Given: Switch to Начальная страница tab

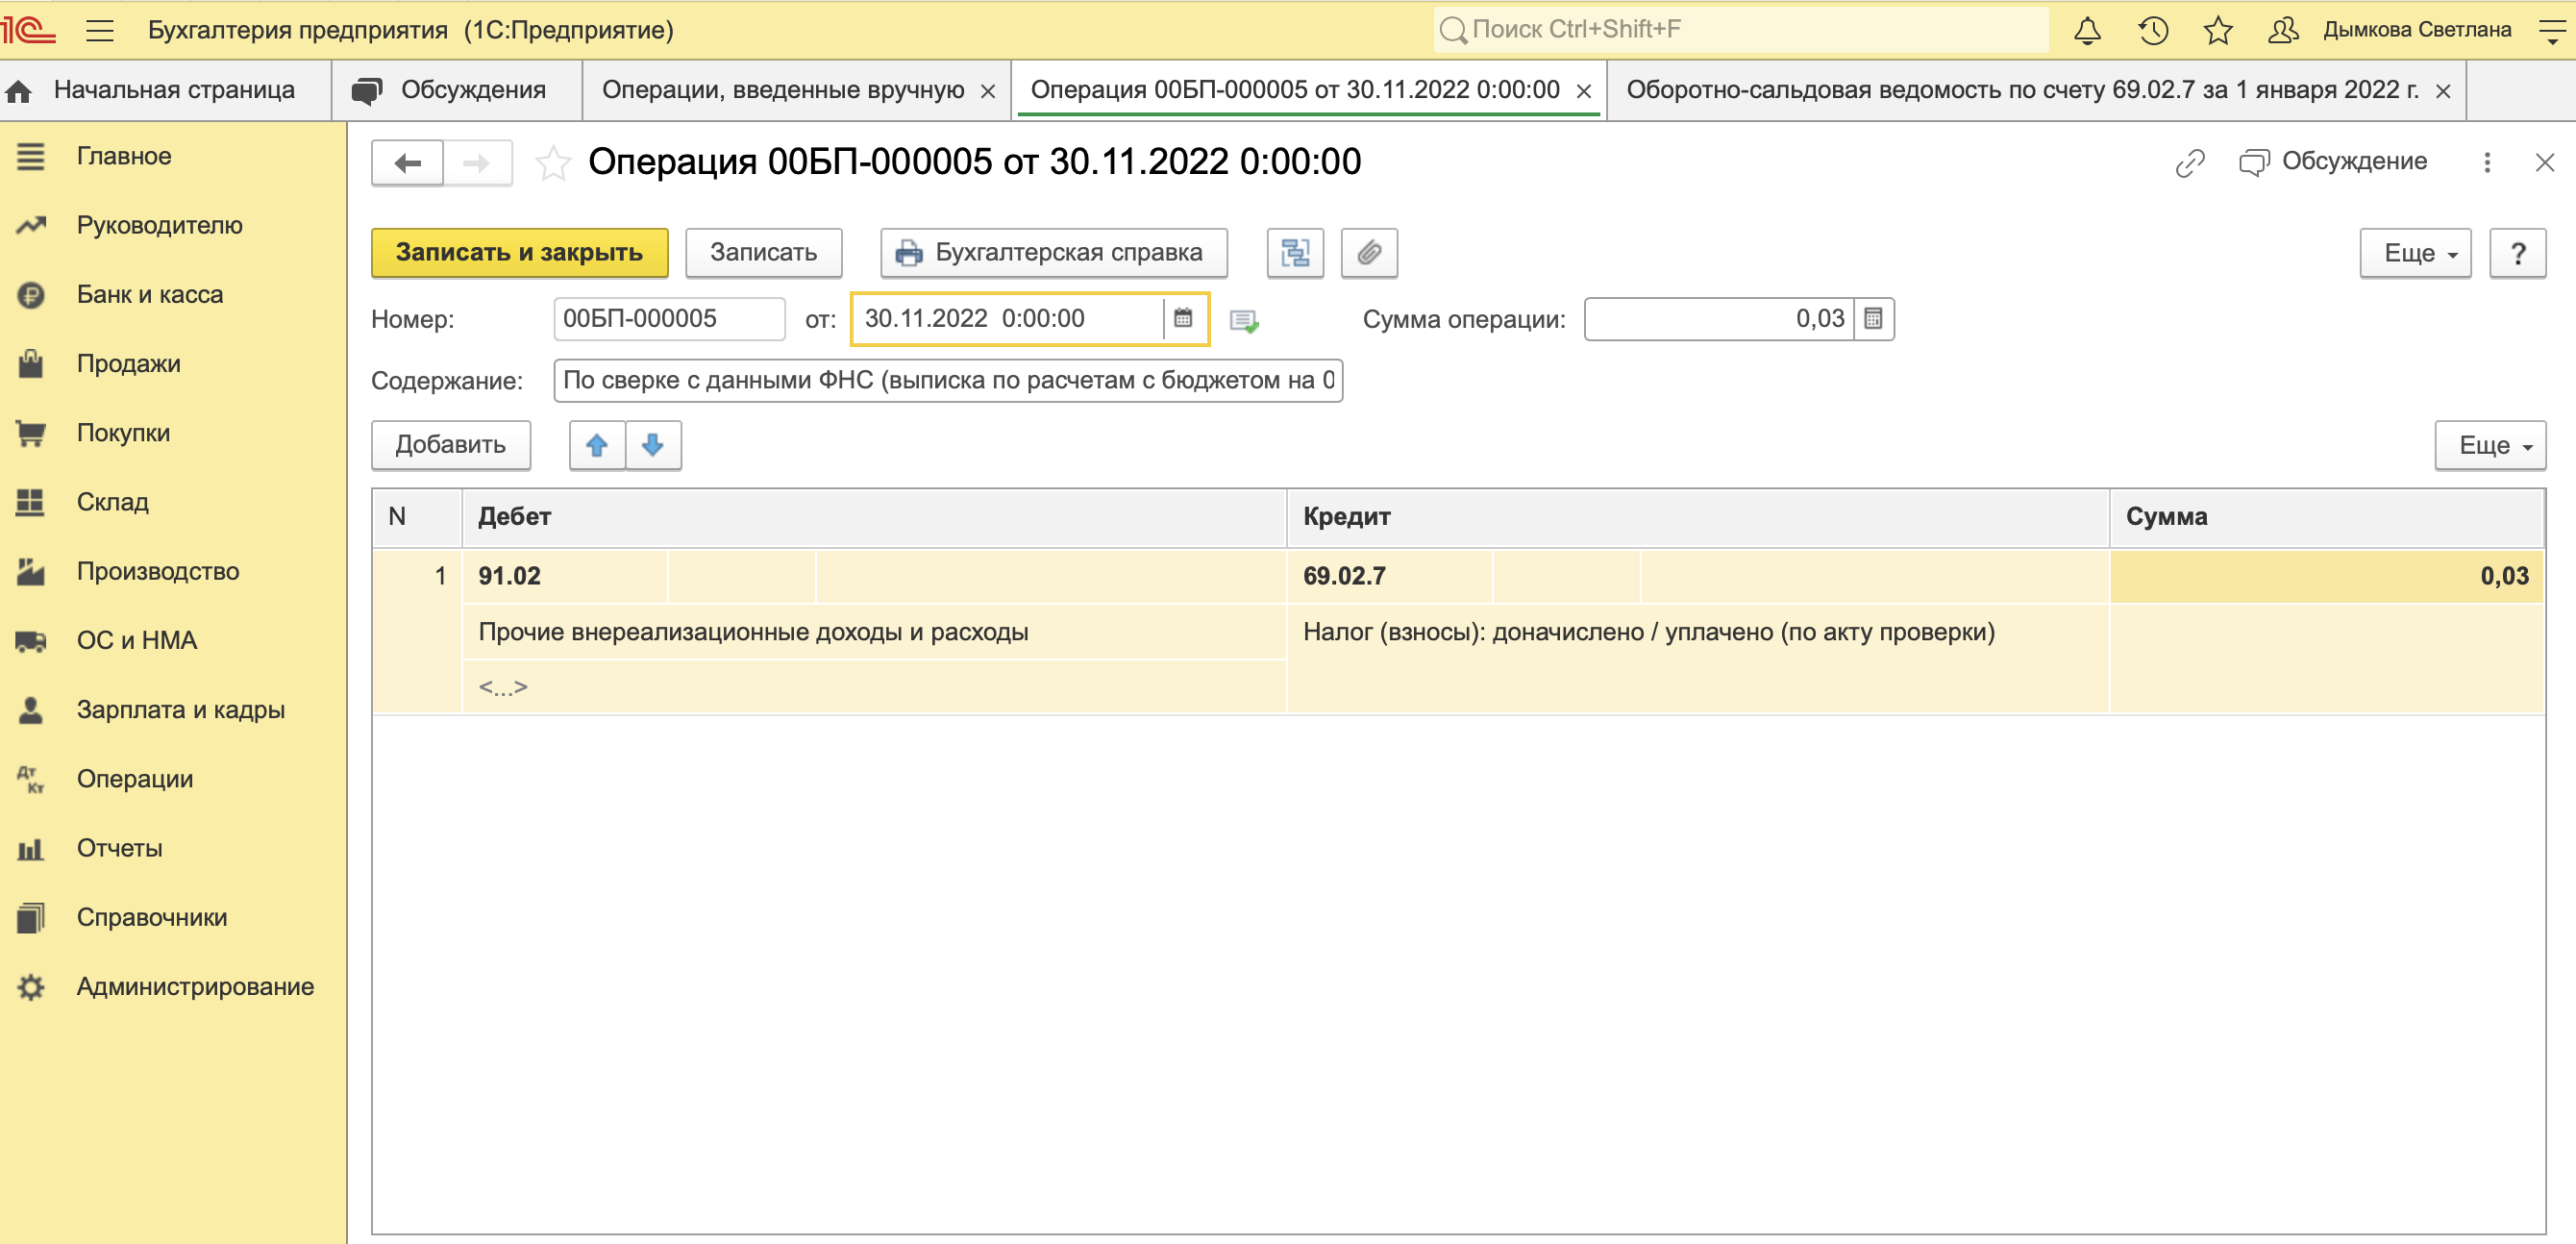Looking at the screenshot, I should click(x=165, y=90).
